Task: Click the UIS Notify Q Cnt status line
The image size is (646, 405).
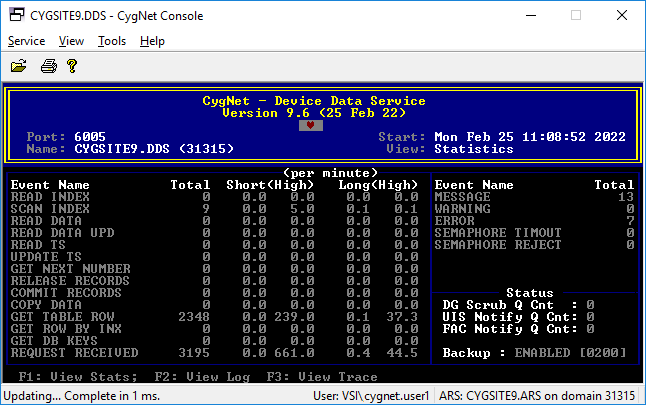Action: click(518, 316)
